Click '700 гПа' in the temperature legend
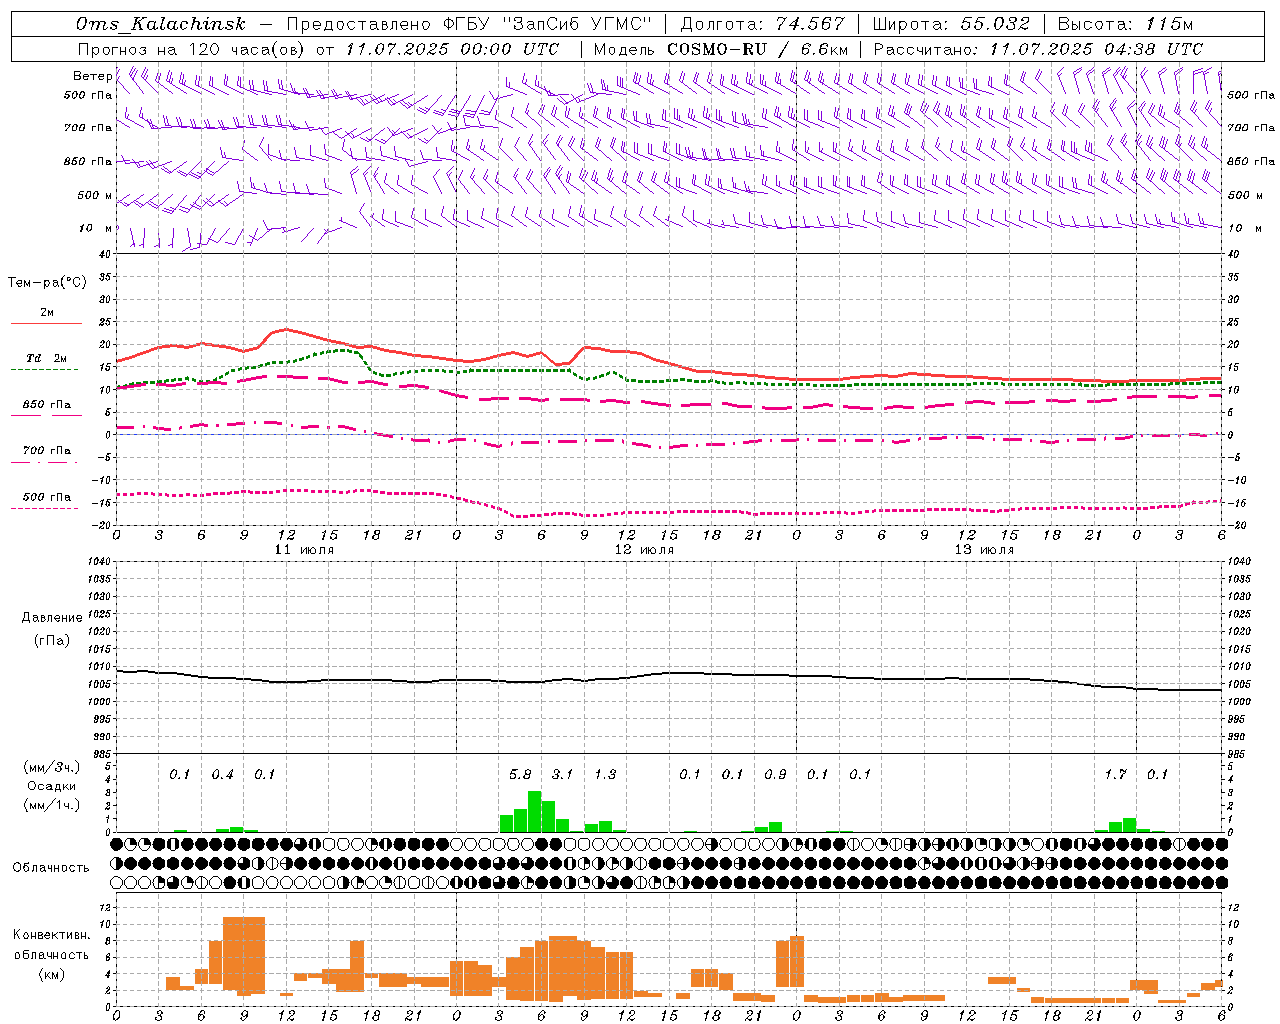This screenshot has height=1024, width=1280. (47, 451)
